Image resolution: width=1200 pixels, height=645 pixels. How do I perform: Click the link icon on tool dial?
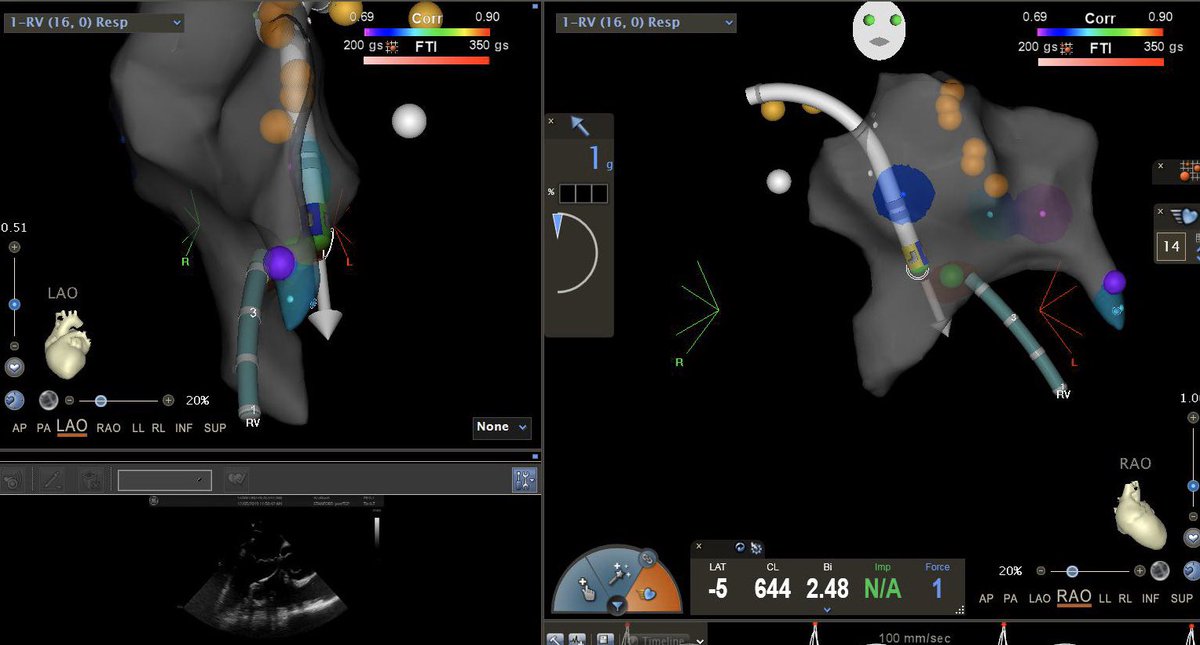(648, 558)
